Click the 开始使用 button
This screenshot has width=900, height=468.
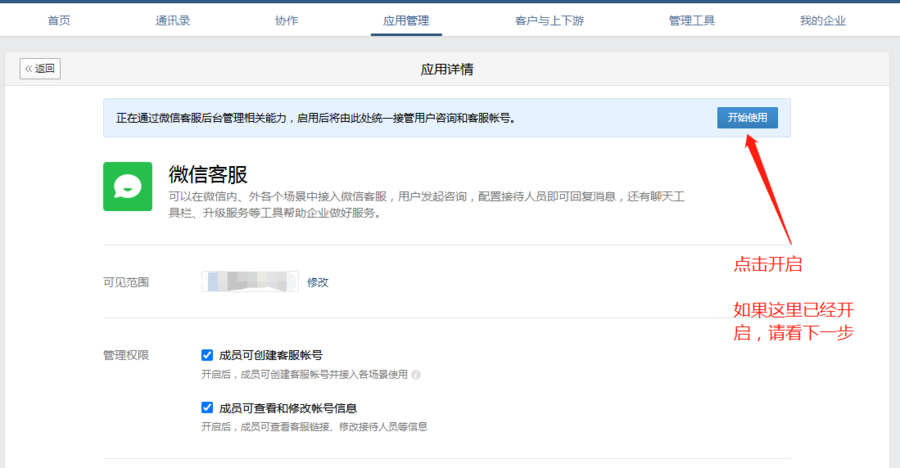[747, 118]
